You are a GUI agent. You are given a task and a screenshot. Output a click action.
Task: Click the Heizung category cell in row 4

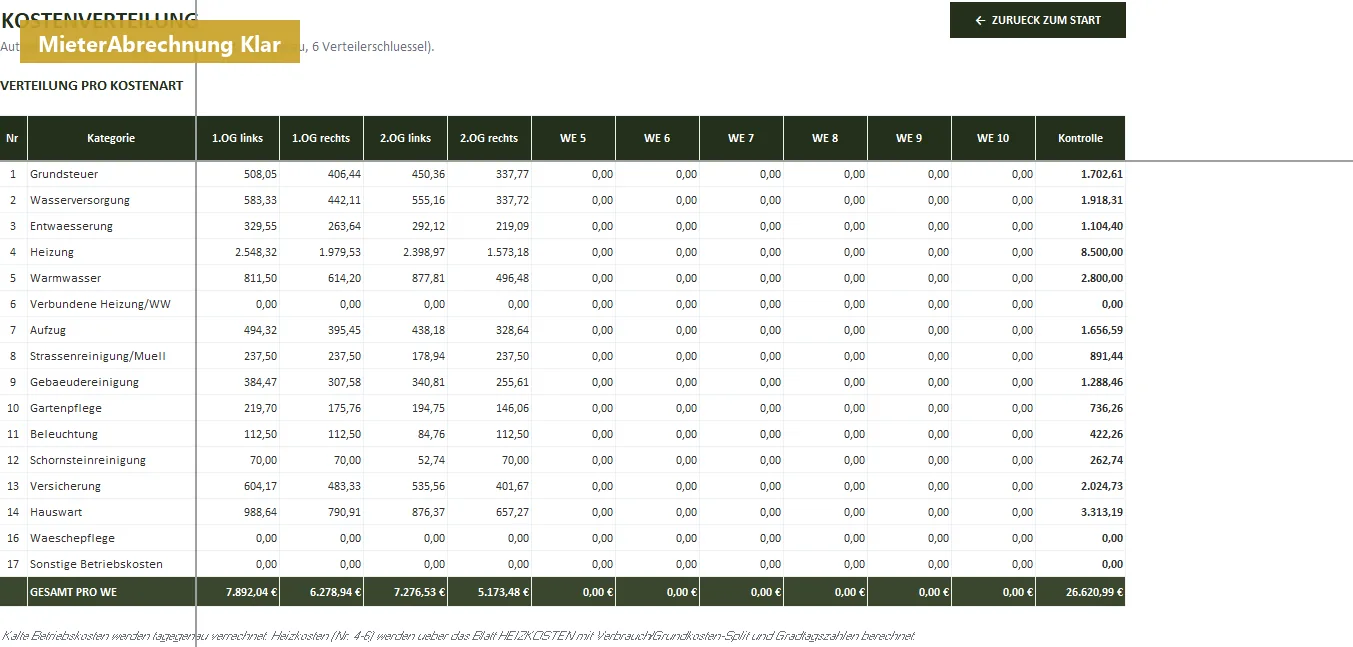(x=111, y=252)
